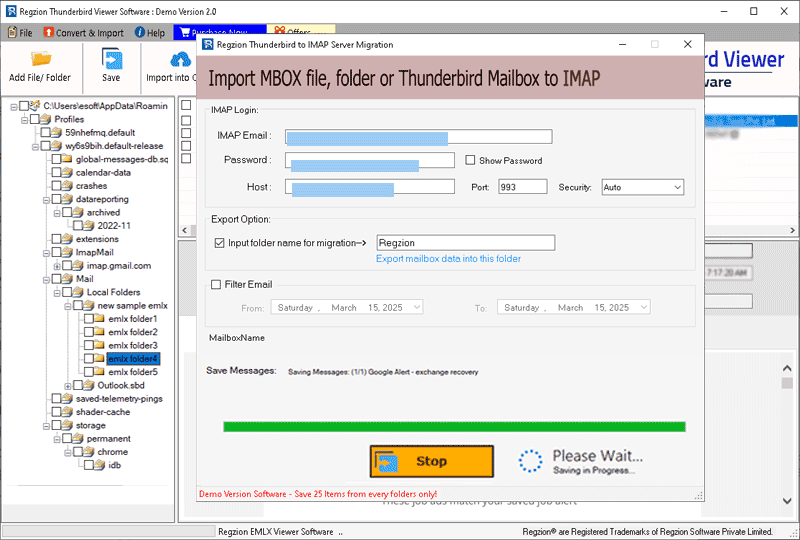Click the imap.gmail.com folder icon
Viewport: 800px width, 540px height.
(x=78, y=265)
